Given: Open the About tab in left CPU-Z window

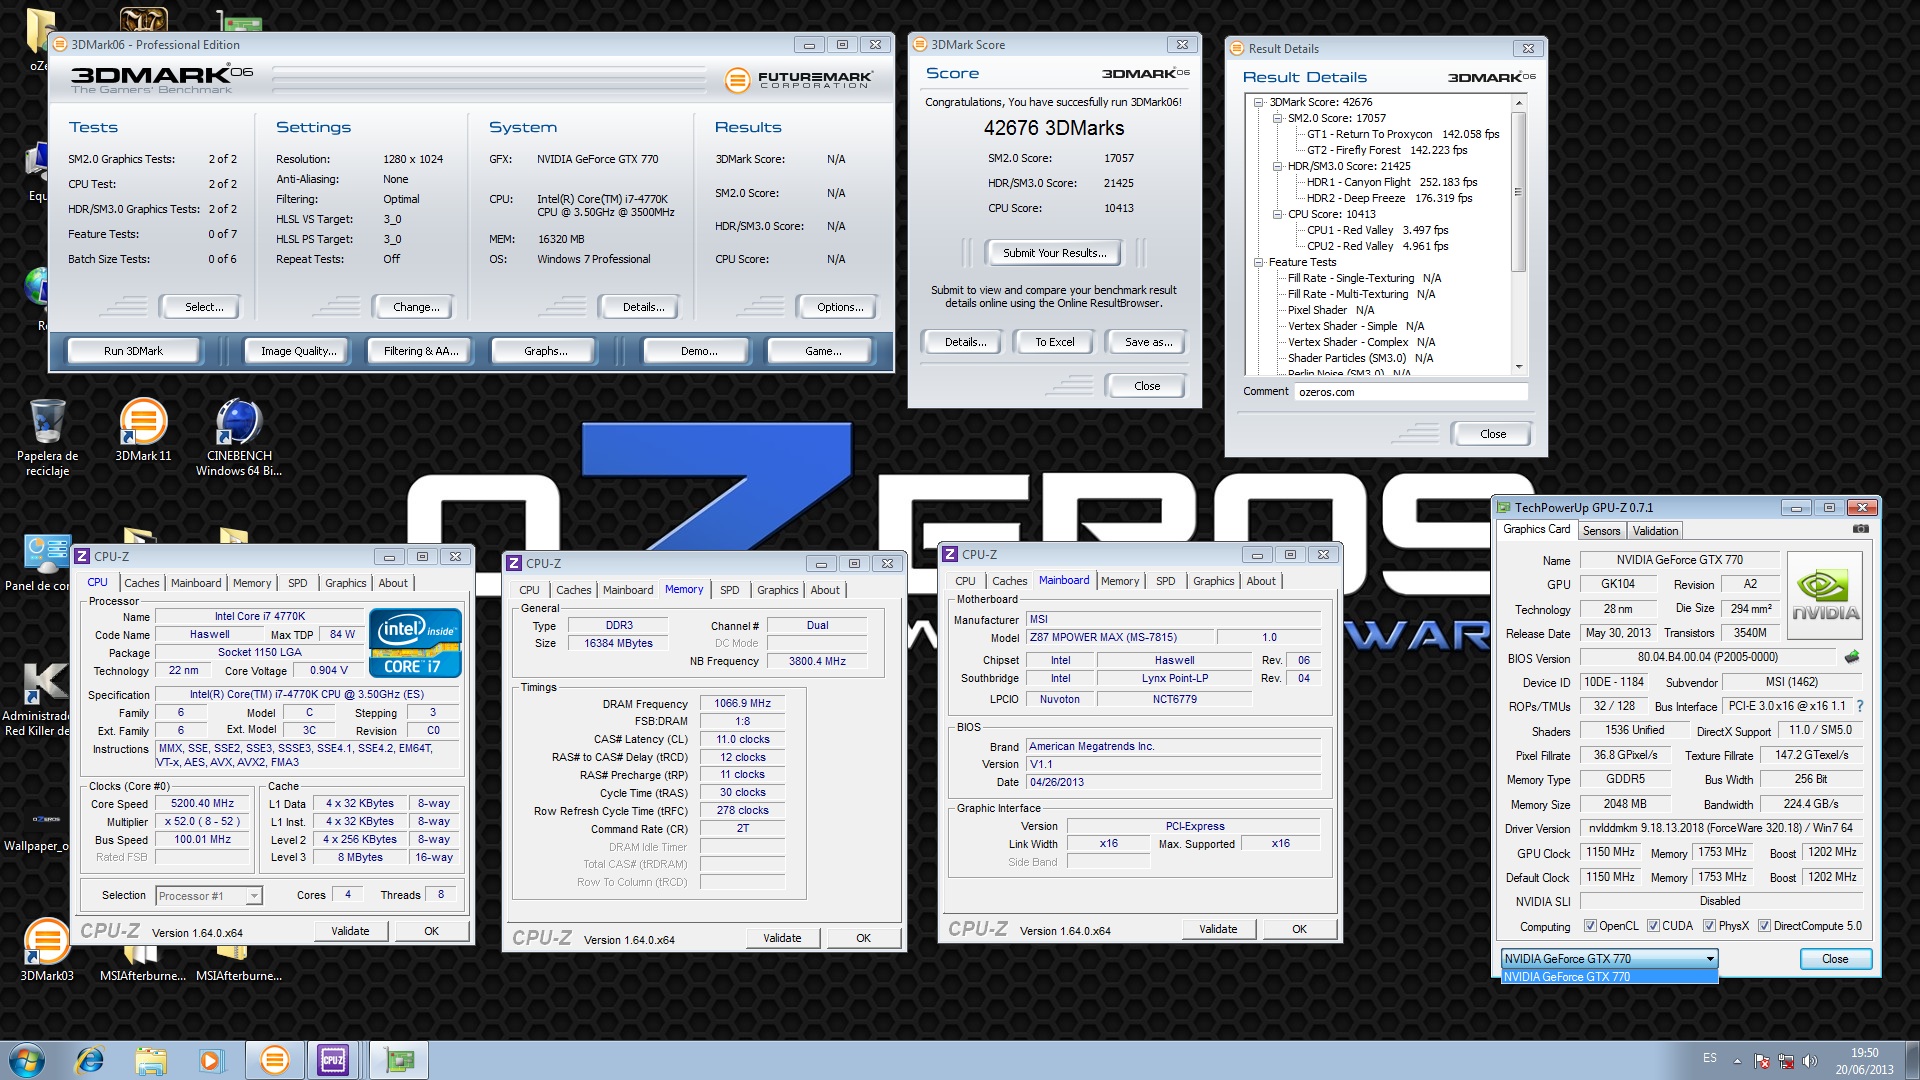Looking at the screenshot, I should (393, 583).
